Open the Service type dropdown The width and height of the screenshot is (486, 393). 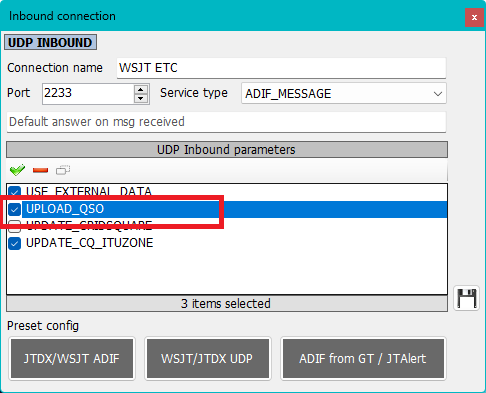coord(344,94)
